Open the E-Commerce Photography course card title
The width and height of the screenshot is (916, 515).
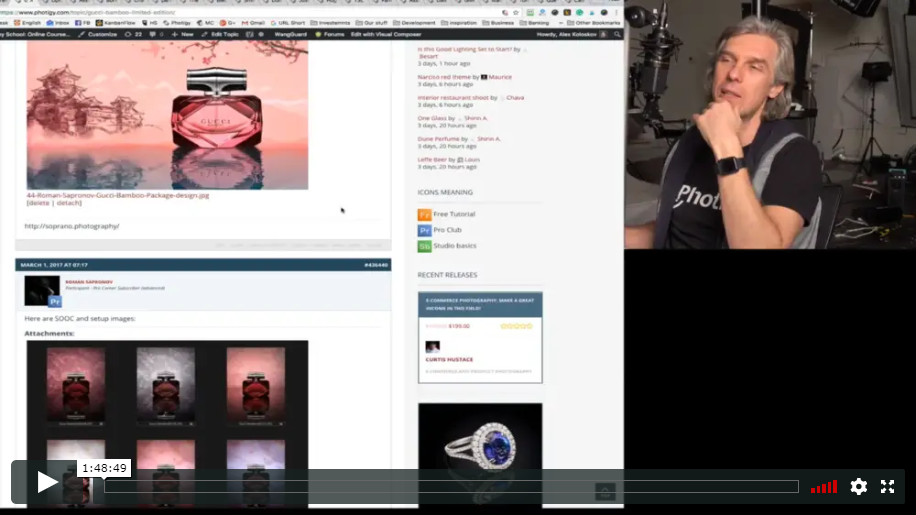point(480,304)
